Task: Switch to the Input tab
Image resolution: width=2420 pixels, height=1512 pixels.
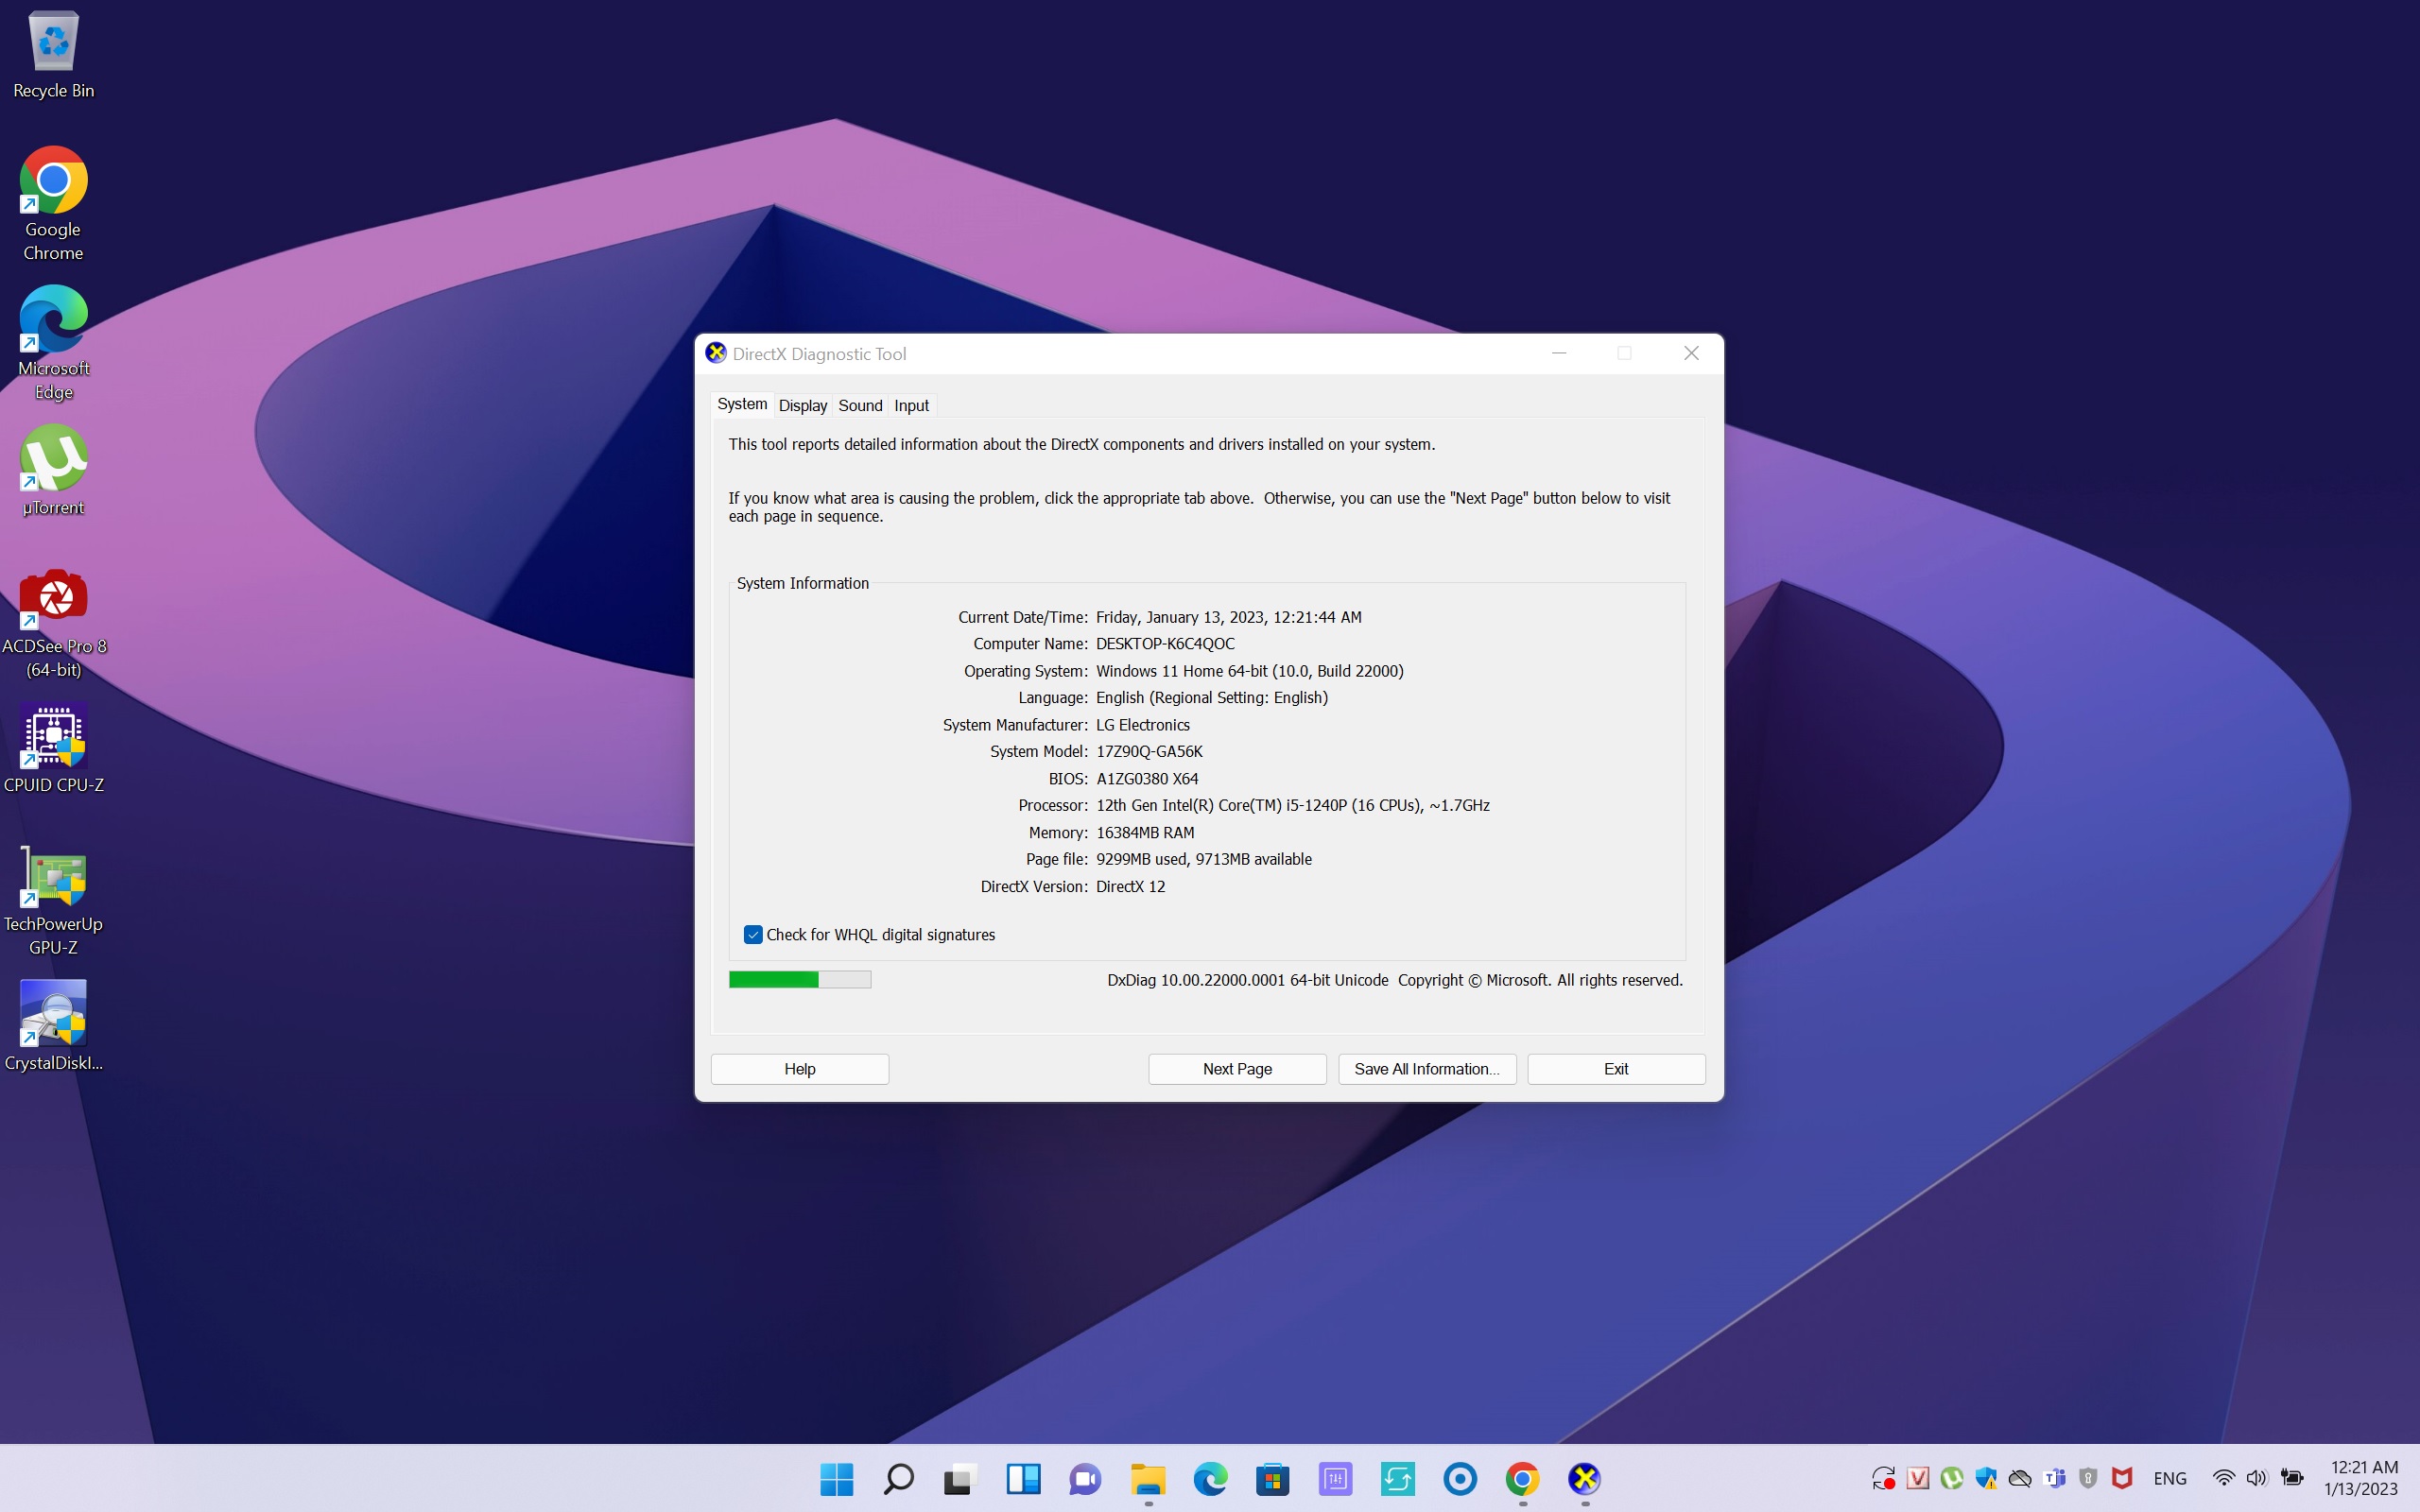Action: [x=911, y=406]
